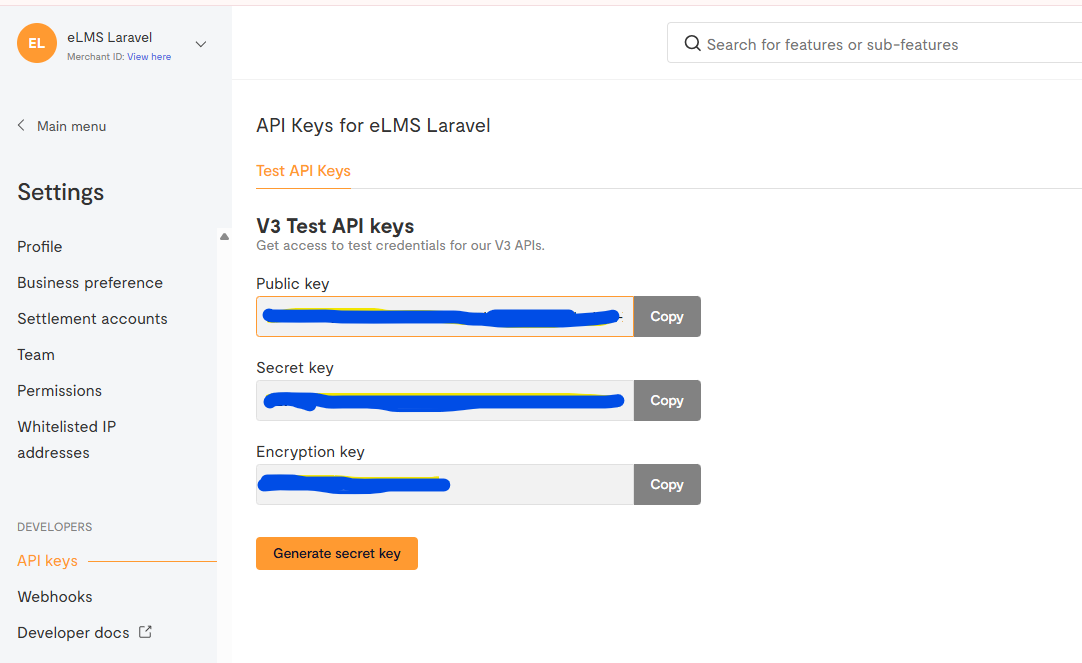Focus the search for features field
The height and width of the screenshot is (663, 1082).
pyautogui.click(x=880, y=44)
